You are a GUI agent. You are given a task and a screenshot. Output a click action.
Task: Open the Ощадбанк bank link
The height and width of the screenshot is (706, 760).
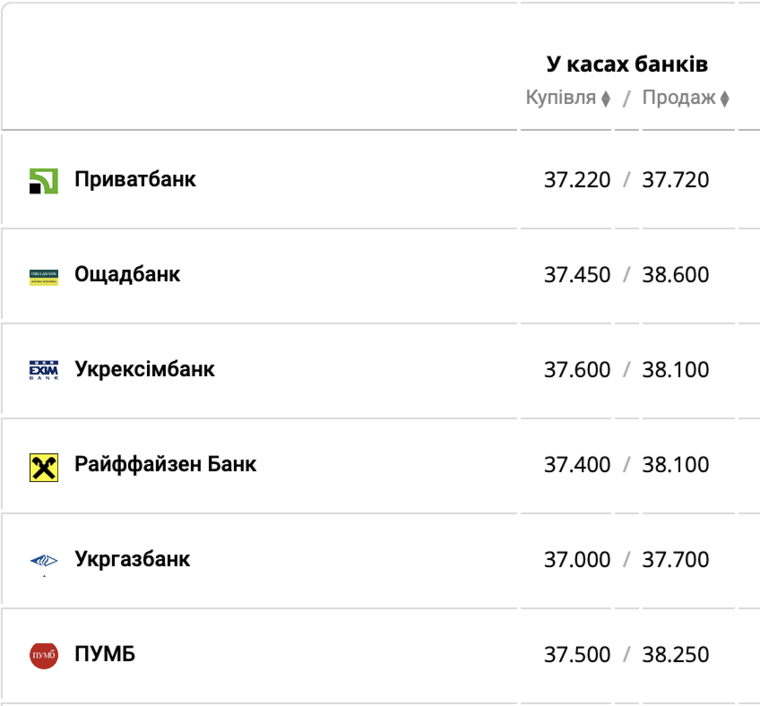(x=127, y=274)
